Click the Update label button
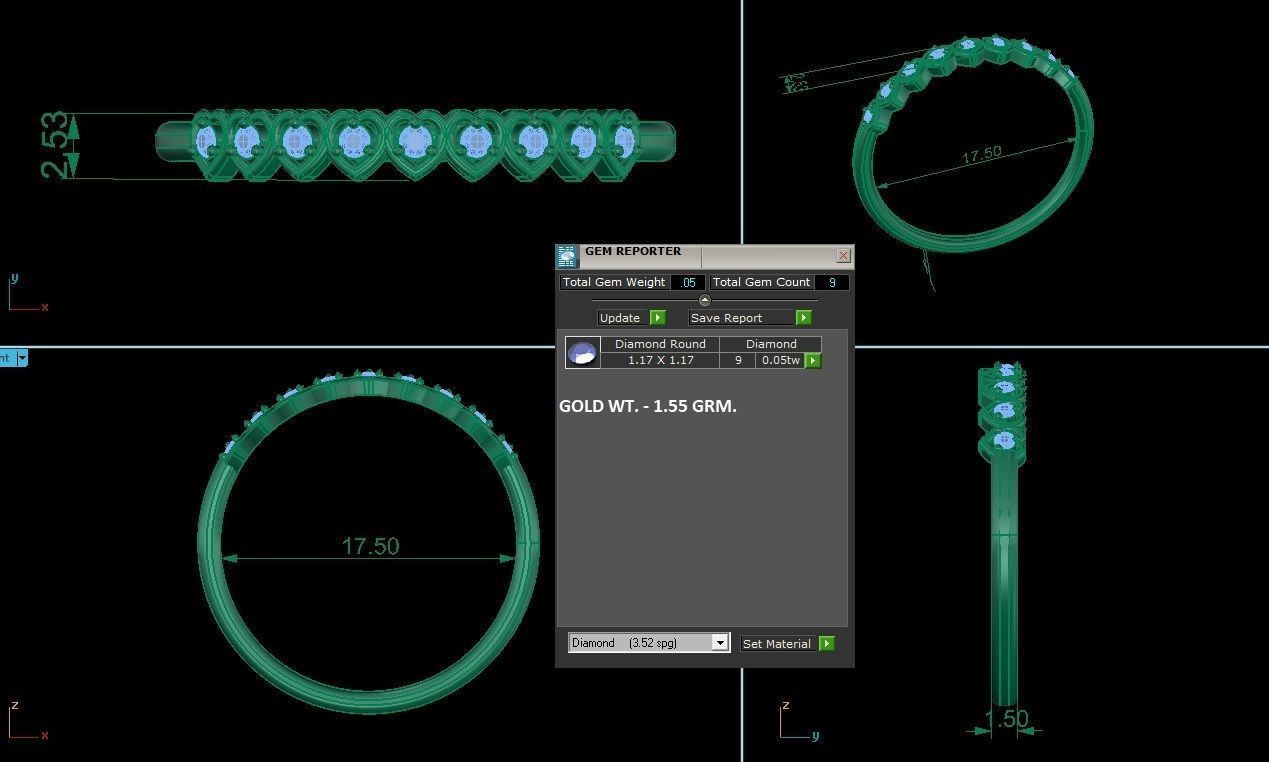The width and height of the screenshot is (1269, 762). click(620, 317)
